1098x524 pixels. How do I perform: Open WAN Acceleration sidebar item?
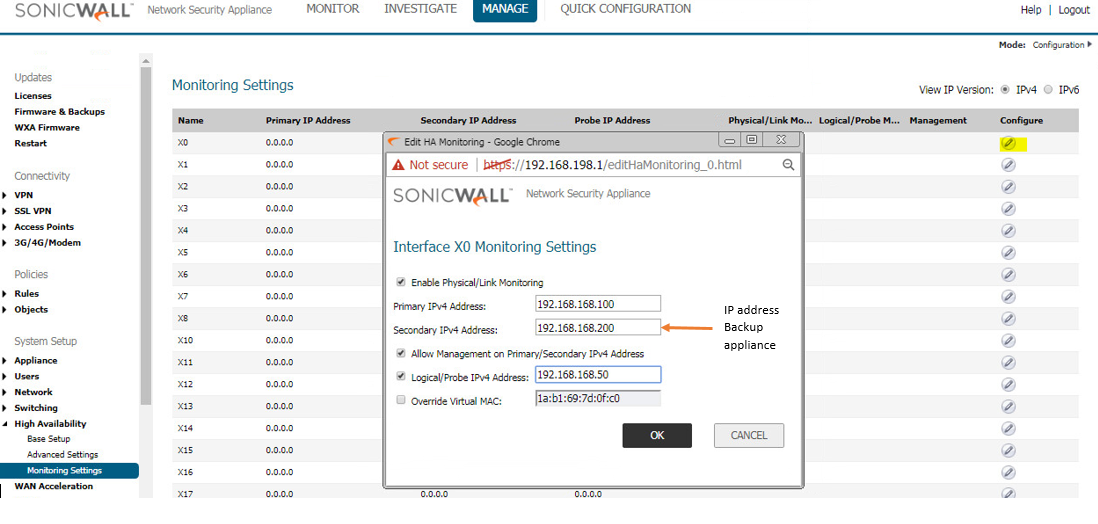pyautogui.click(x=53, y=486)
